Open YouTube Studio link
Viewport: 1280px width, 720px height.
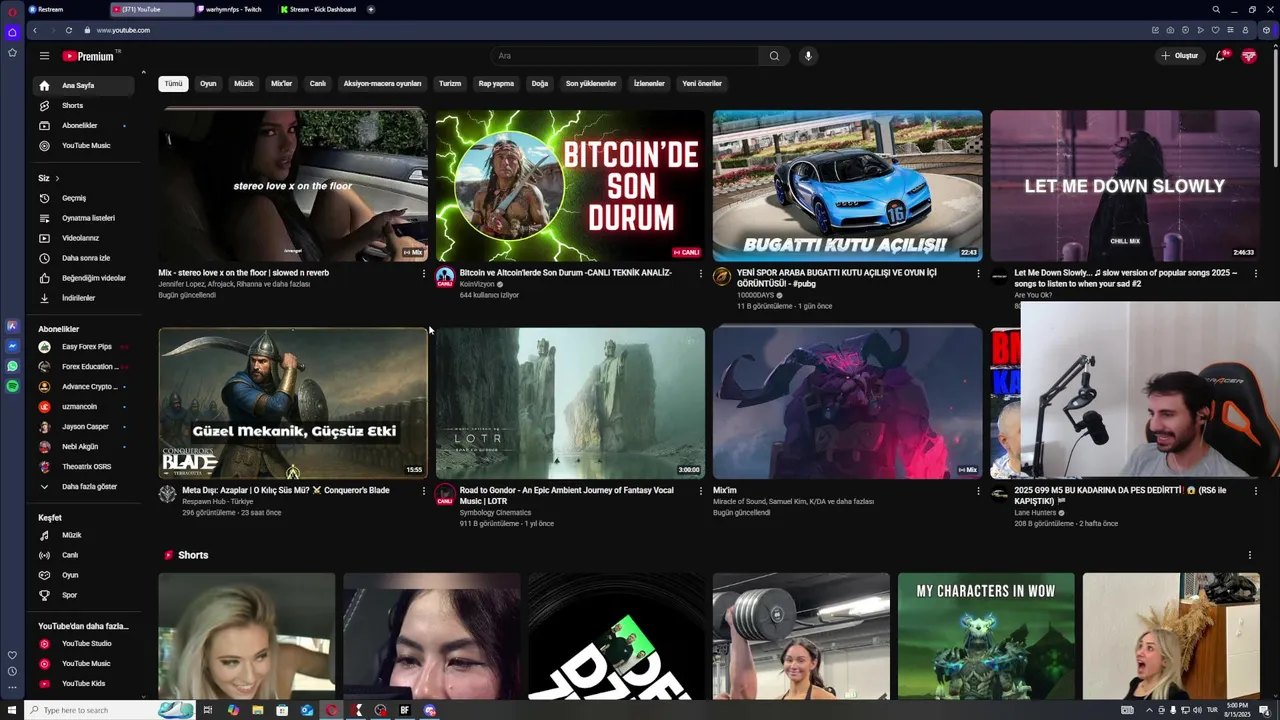(84, 644)
